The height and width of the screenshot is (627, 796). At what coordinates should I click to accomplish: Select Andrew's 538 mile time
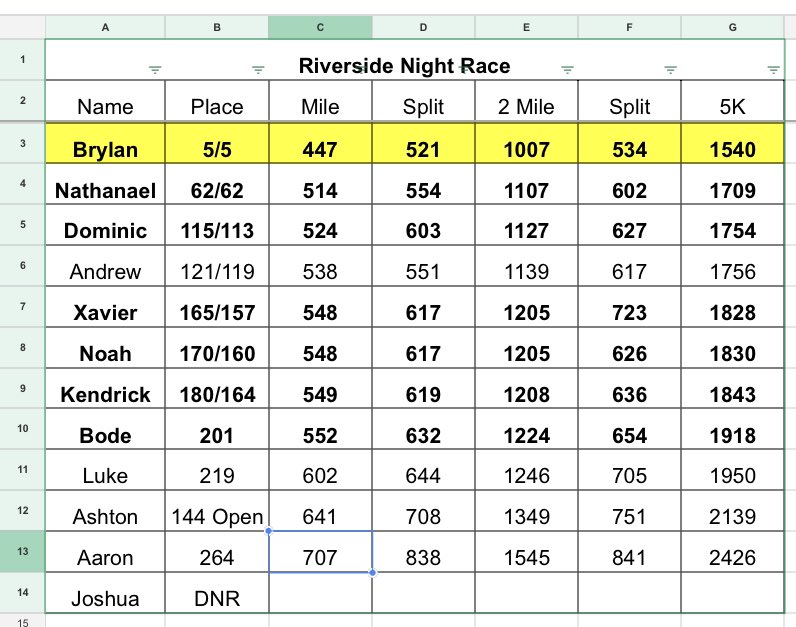coord(320,266)
